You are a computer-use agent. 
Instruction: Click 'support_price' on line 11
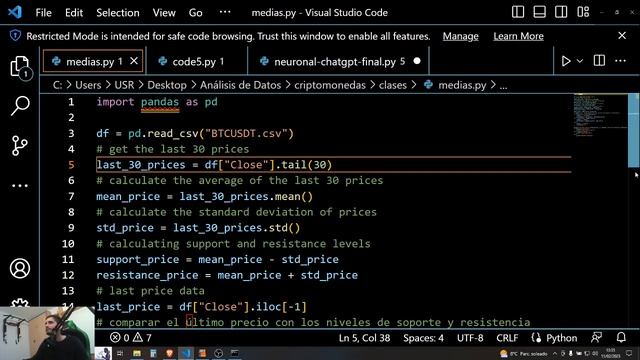[x=138, y=260]
